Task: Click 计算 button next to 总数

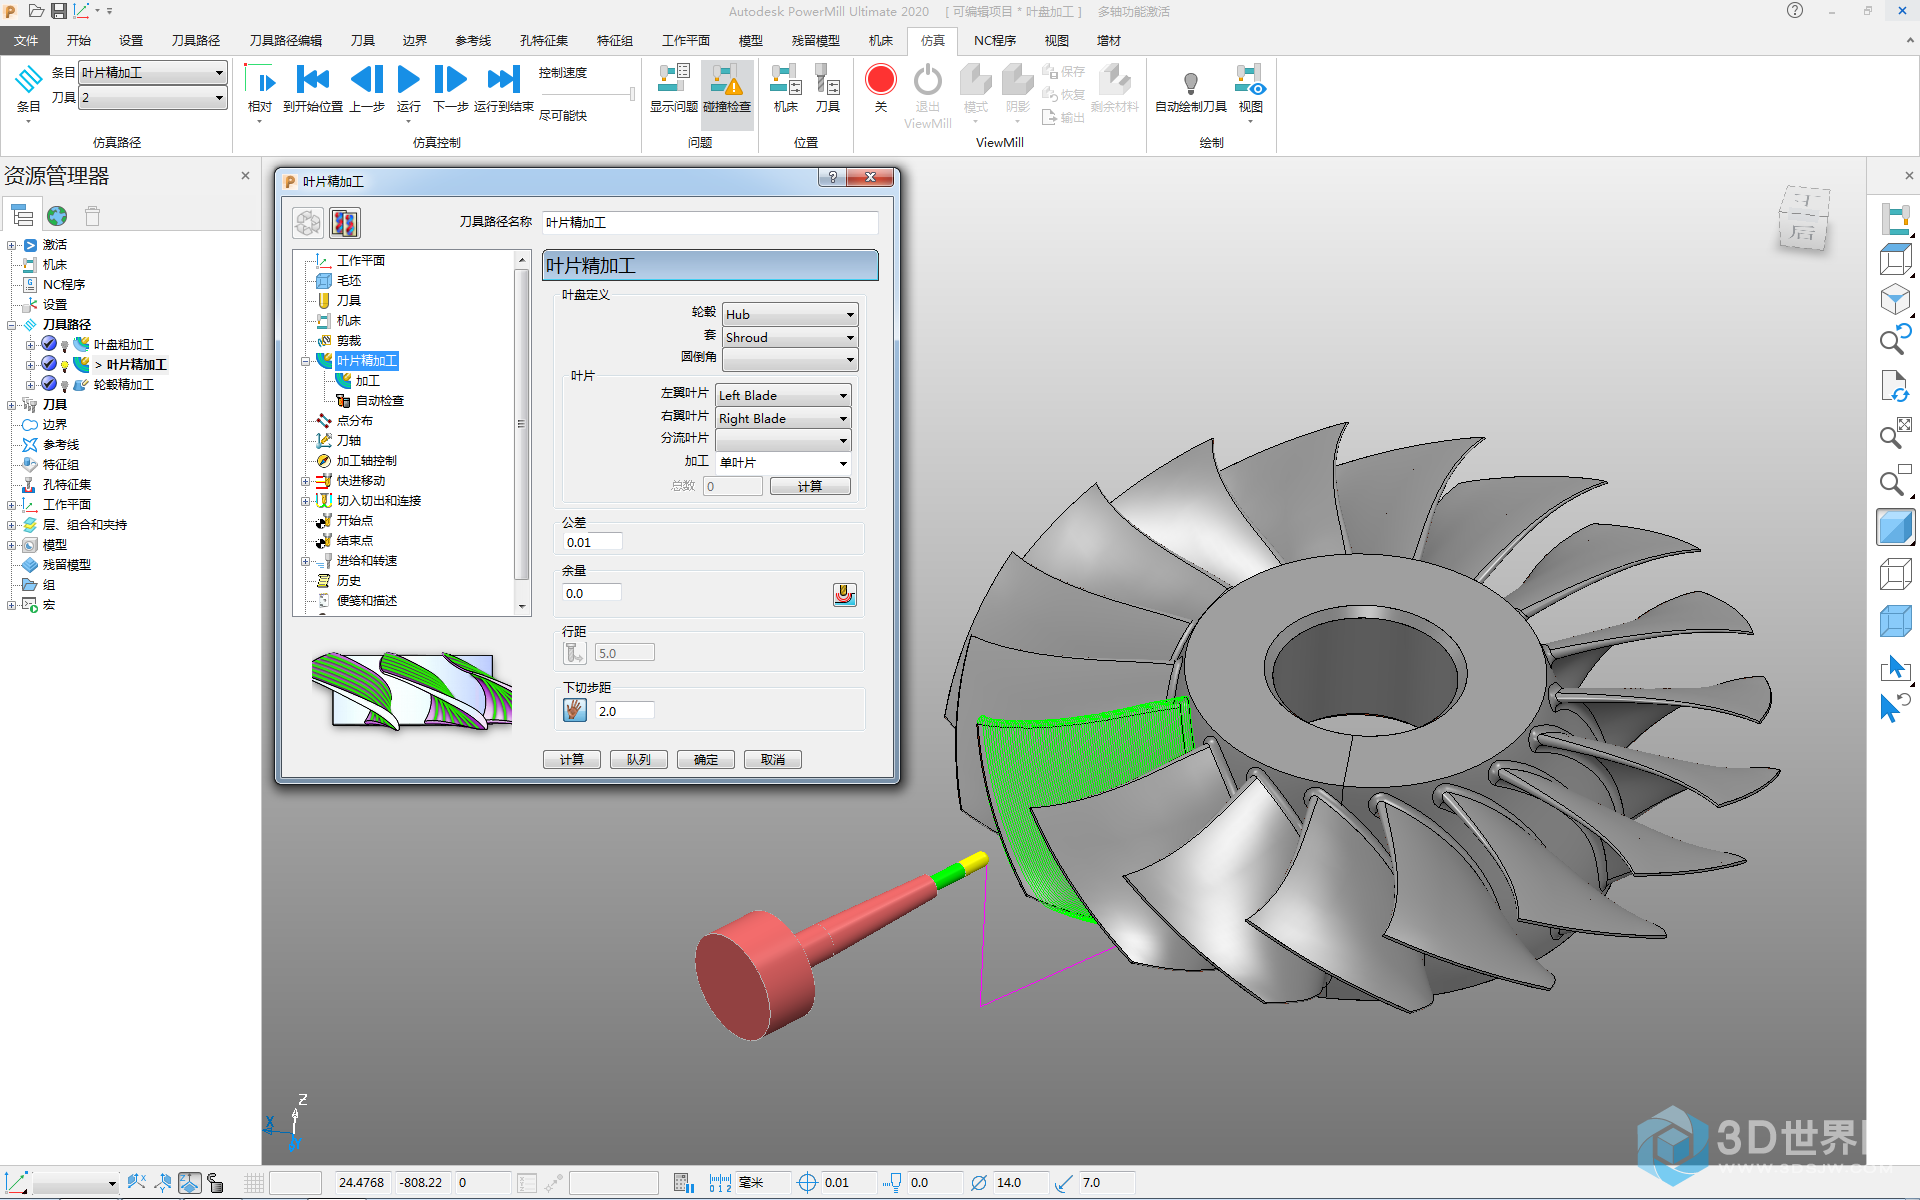Action: [810, 487]
